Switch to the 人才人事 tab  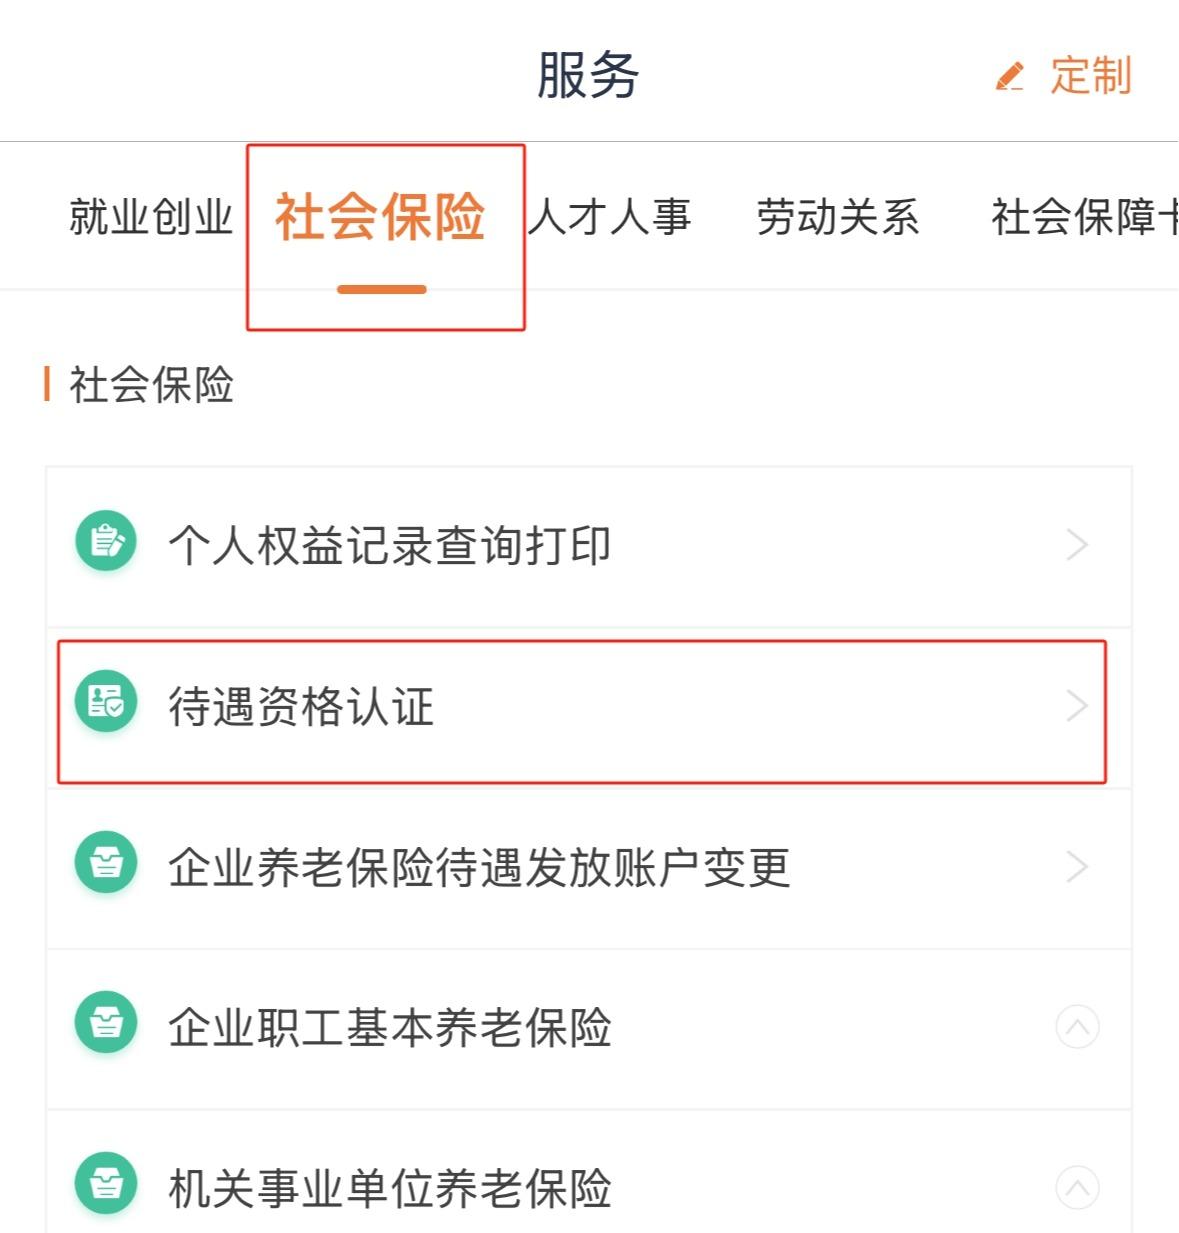click(x=611, y=217)
